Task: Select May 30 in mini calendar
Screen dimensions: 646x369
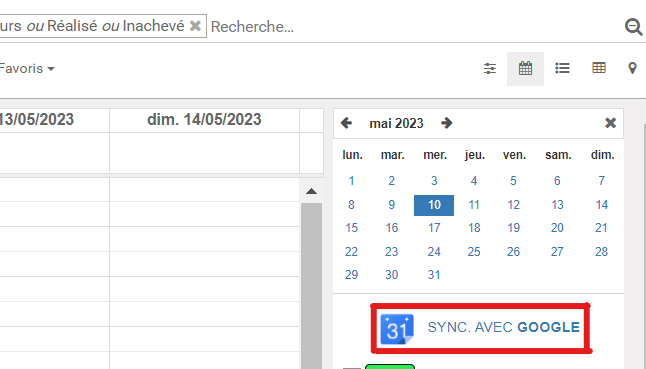Action: pos(391,275)
